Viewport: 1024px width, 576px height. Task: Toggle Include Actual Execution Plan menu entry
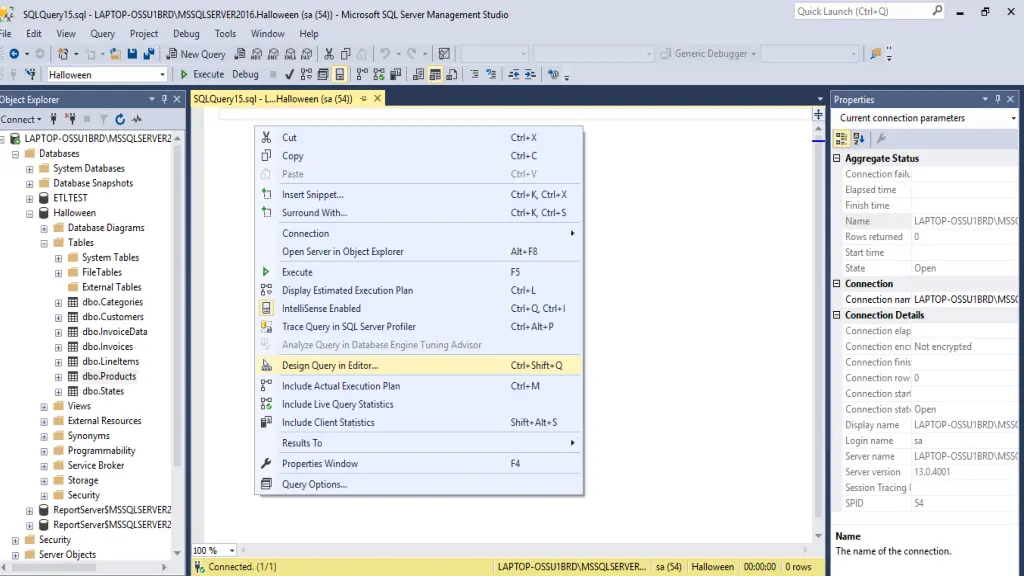419,386
